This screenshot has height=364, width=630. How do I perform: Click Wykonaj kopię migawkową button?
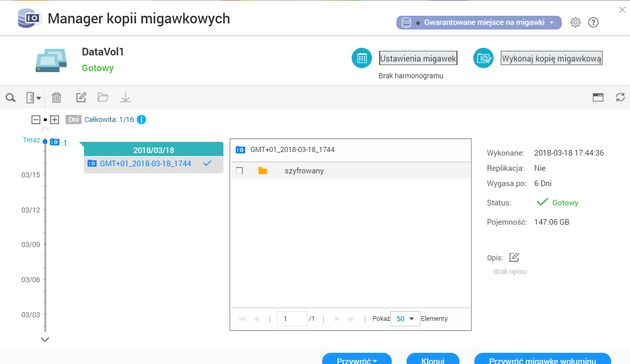pyautogui.click(x=551, y=59)
